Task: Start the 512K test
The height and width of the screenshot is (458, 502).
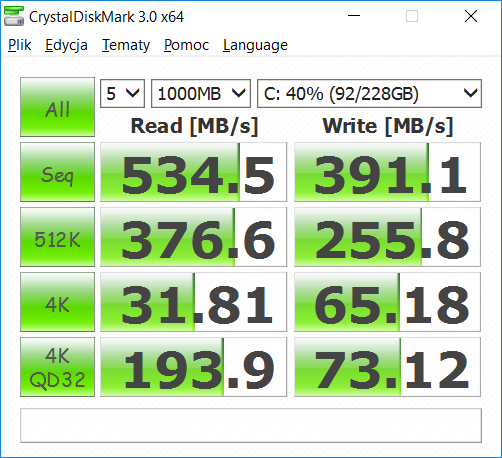Action: click(57, 237)
